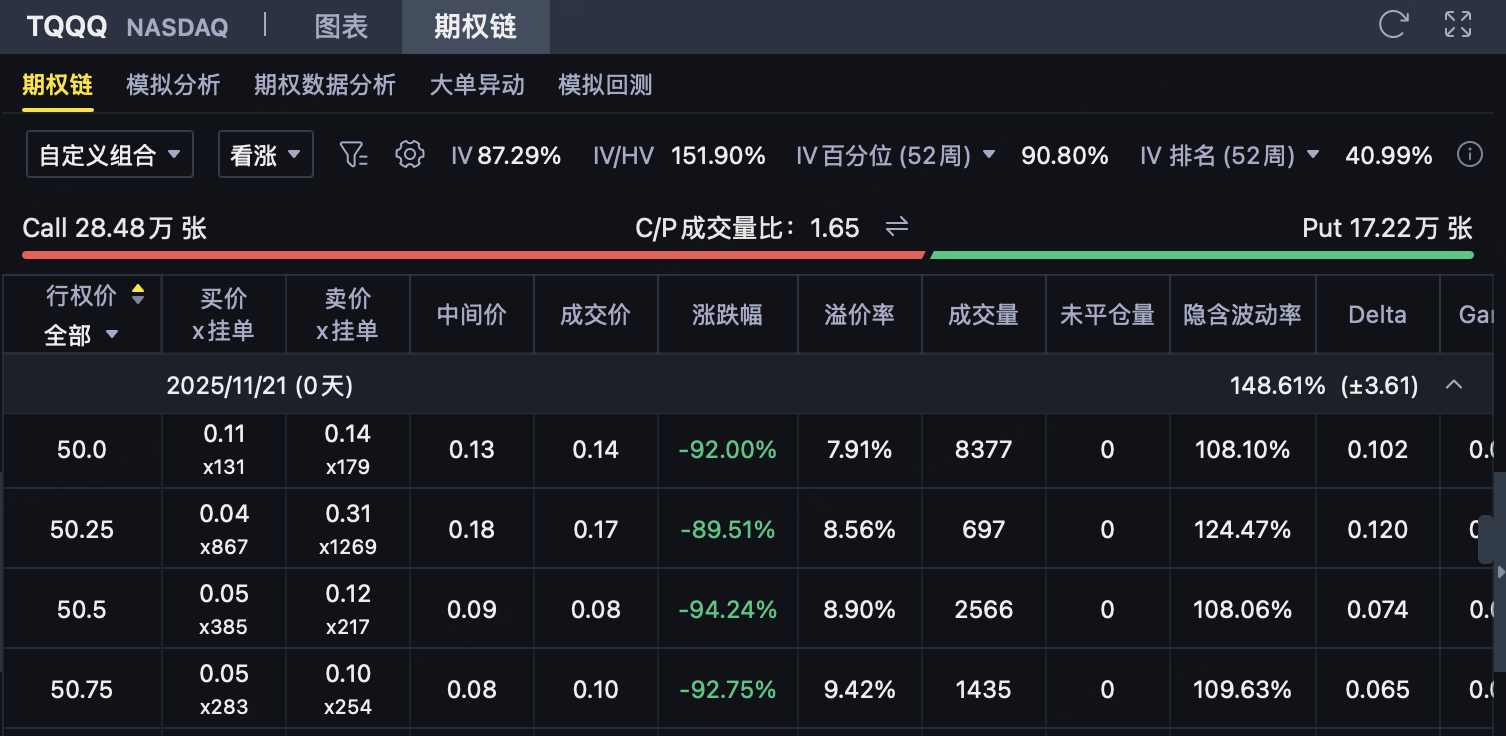Click the refresh icon at top right

click(1393, 25)
